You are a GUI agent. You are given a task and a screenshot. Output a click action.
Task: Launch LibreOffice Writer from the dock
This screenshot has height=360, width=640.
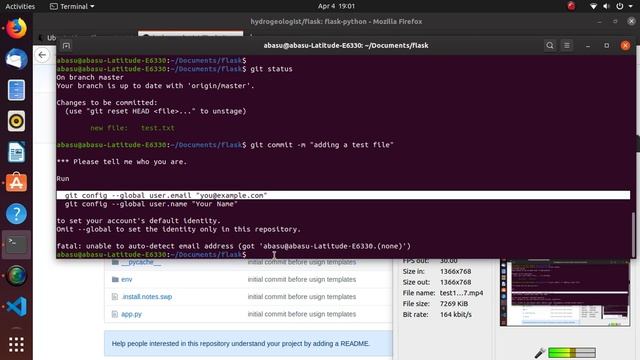16,152
